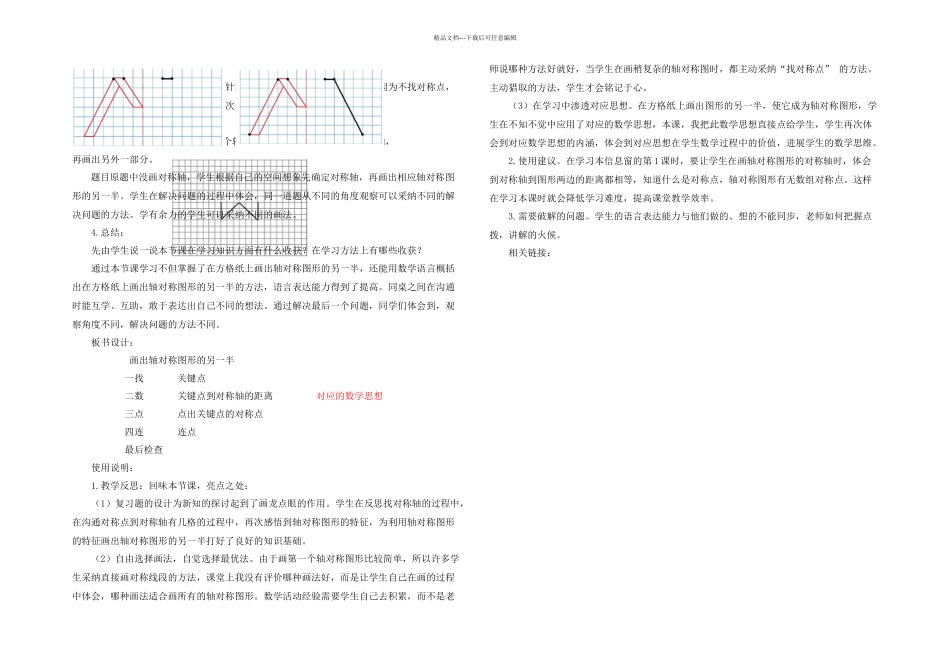Click the text 使用说明:

(x=111, y=468)
